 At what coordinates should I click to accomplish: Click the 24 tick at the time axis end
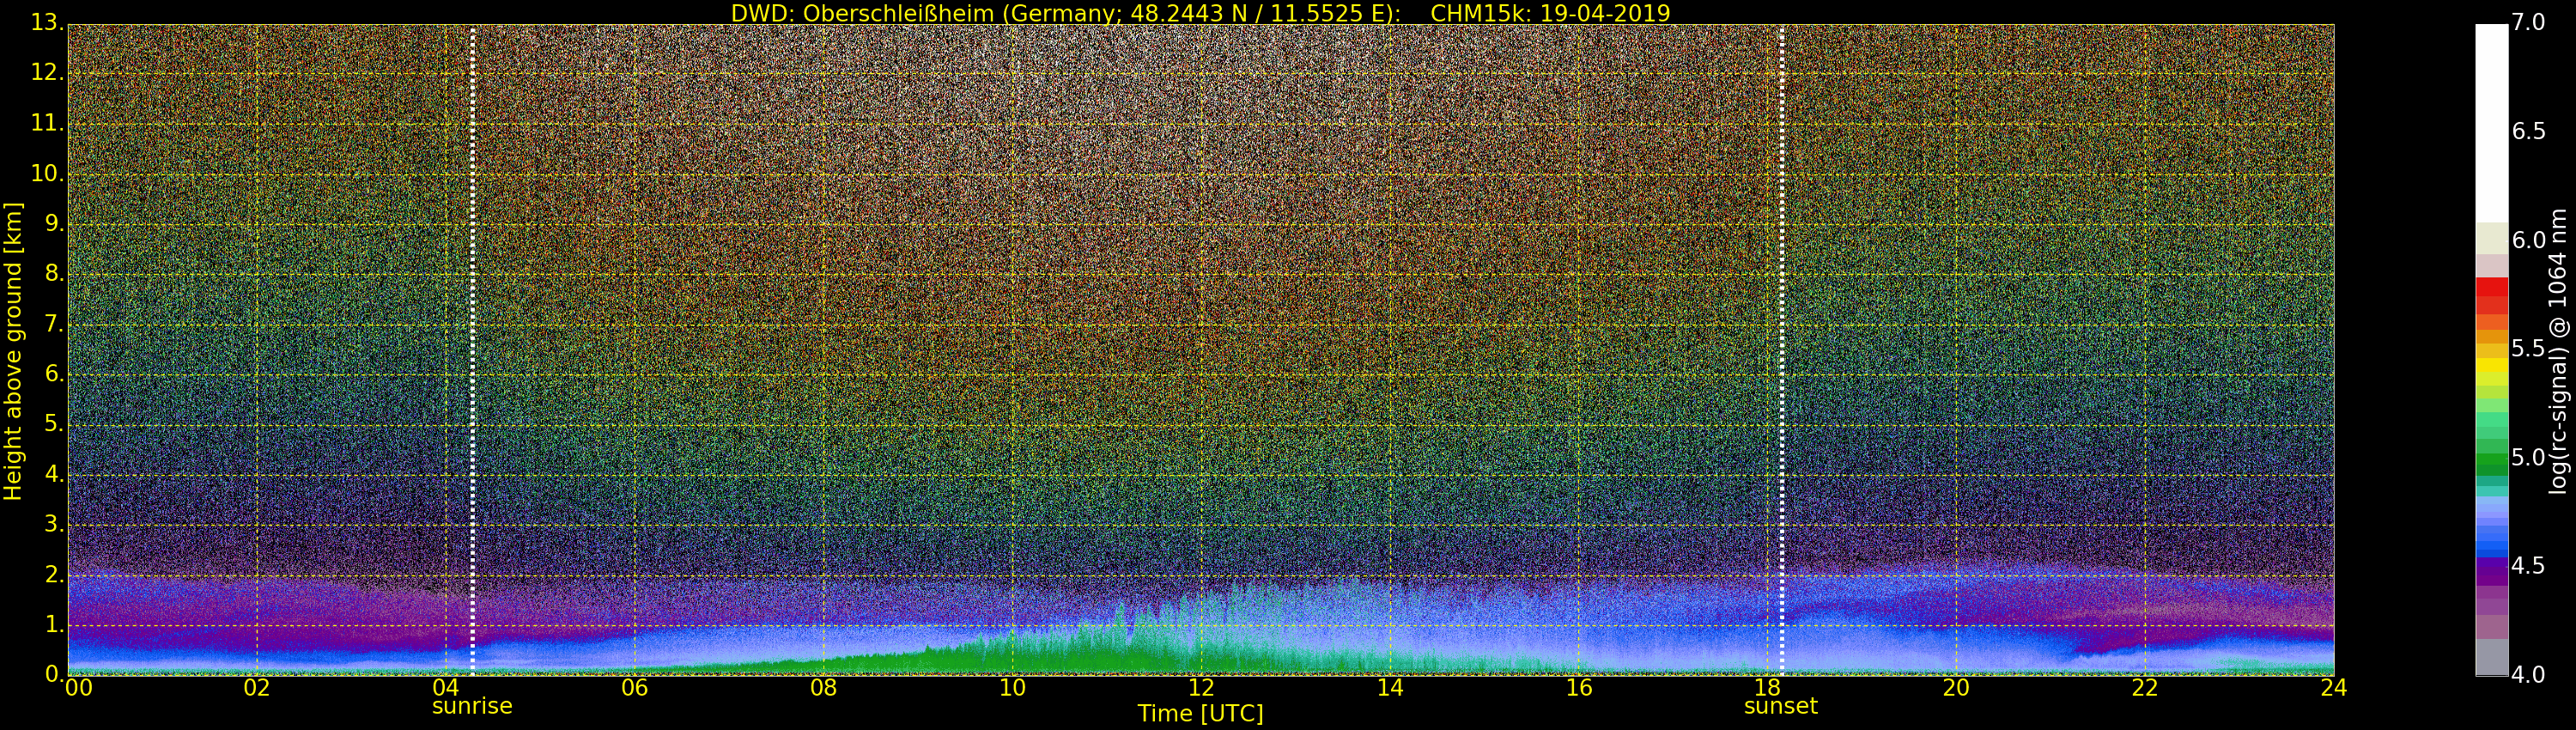pos(2333,688)
